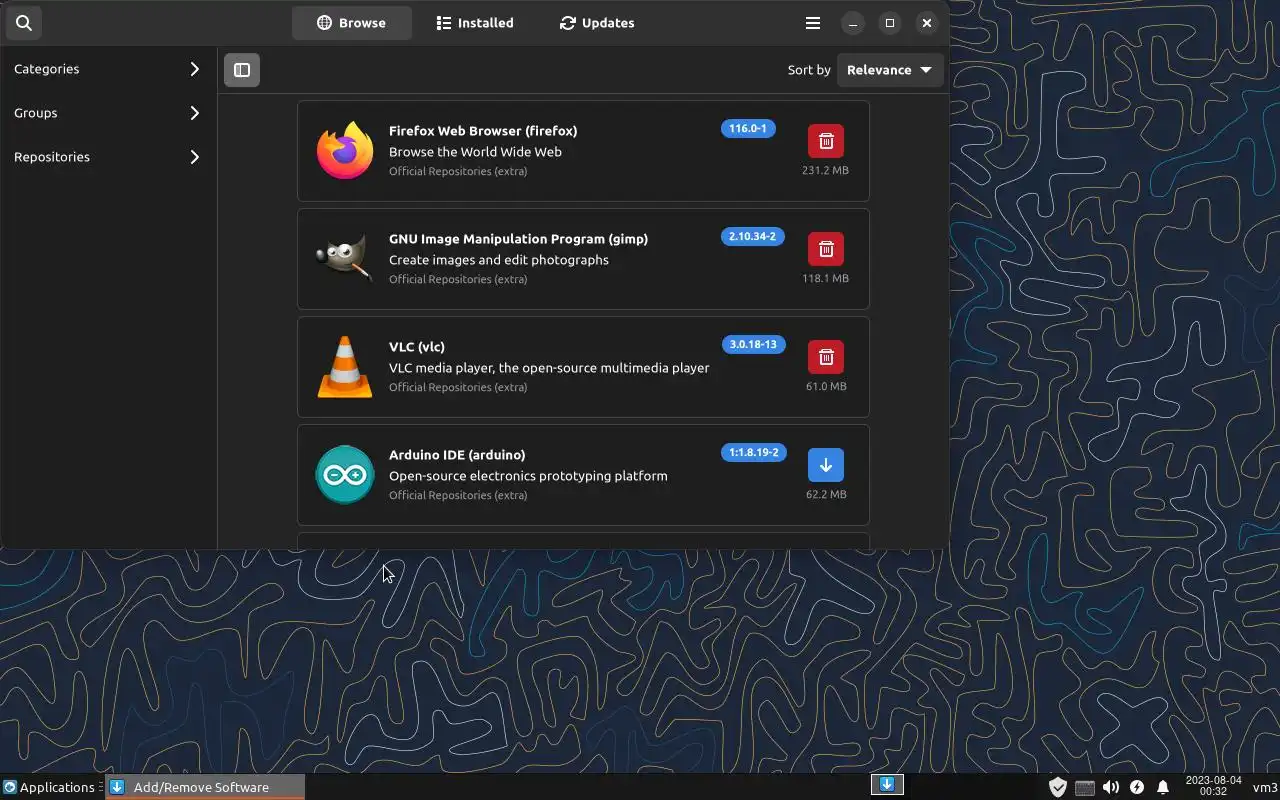This screenshot has height=800, width=1280.
Task: Click the Arduino IDE download button
Action: 826,465
